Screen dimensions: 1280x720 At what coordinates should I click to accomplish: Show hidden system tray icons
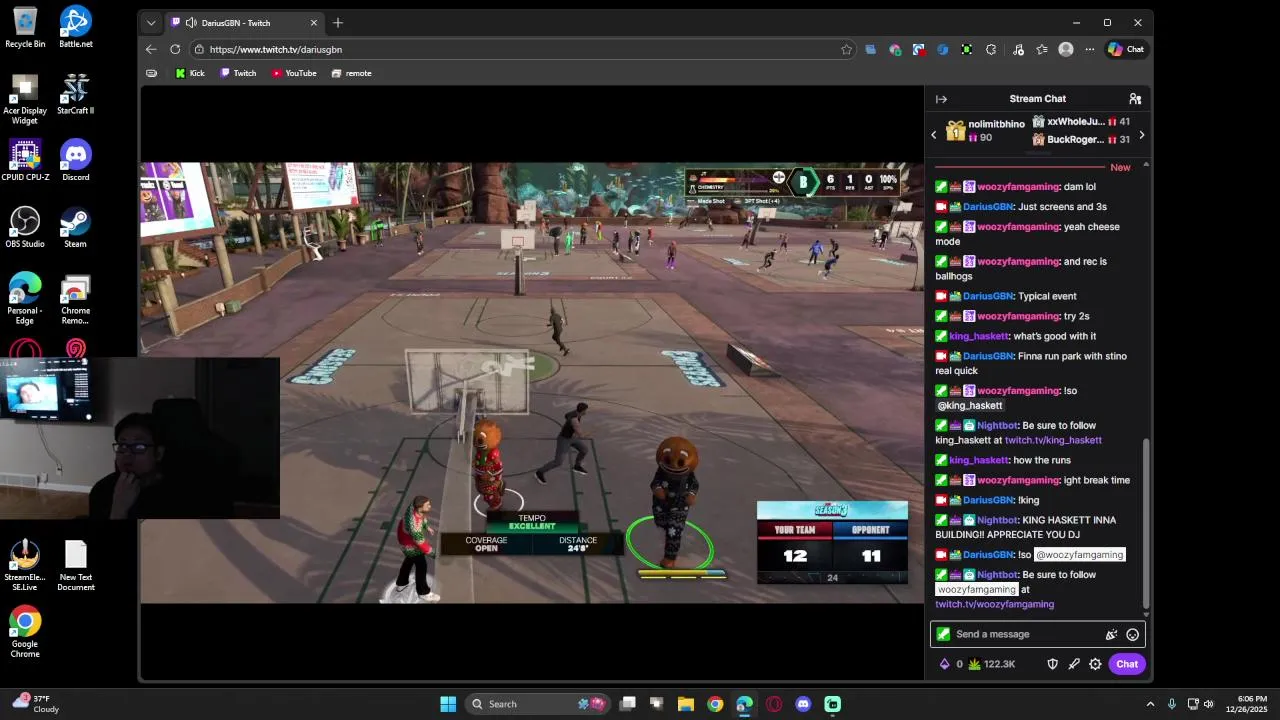click(1150, 704)
